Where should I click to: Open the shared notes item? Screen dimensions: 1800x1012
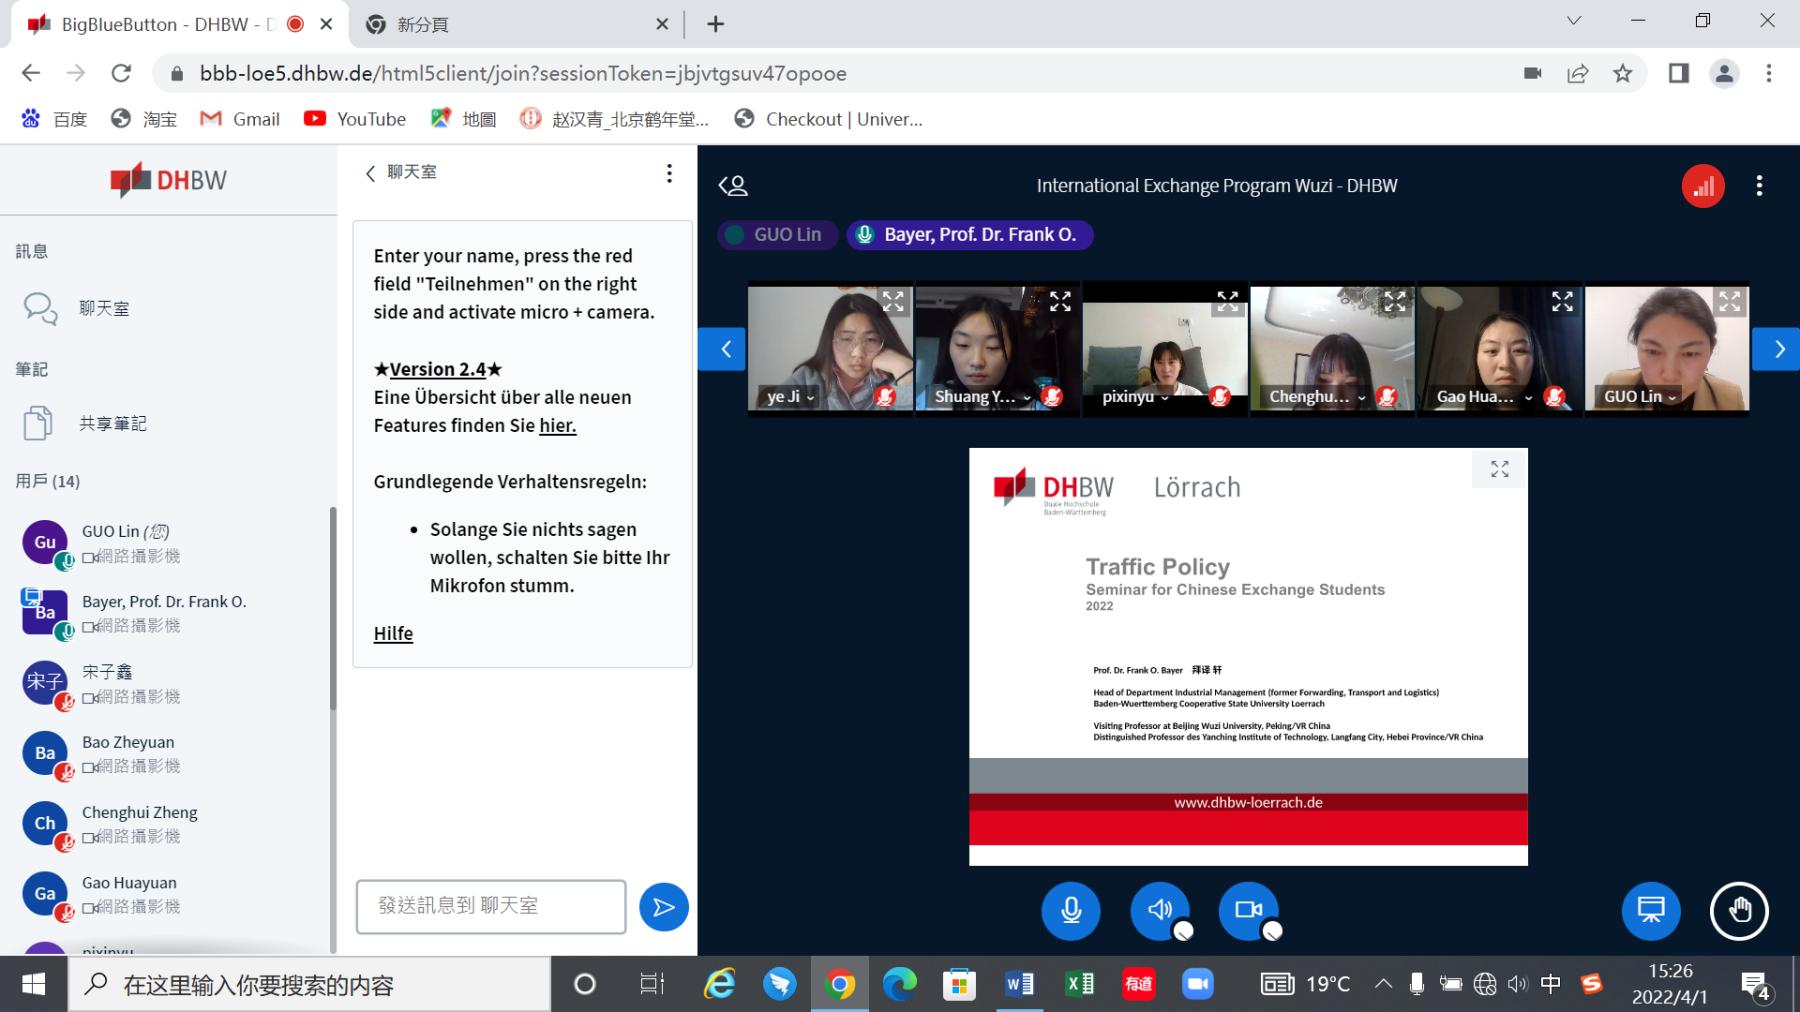[x=112, y=424]
